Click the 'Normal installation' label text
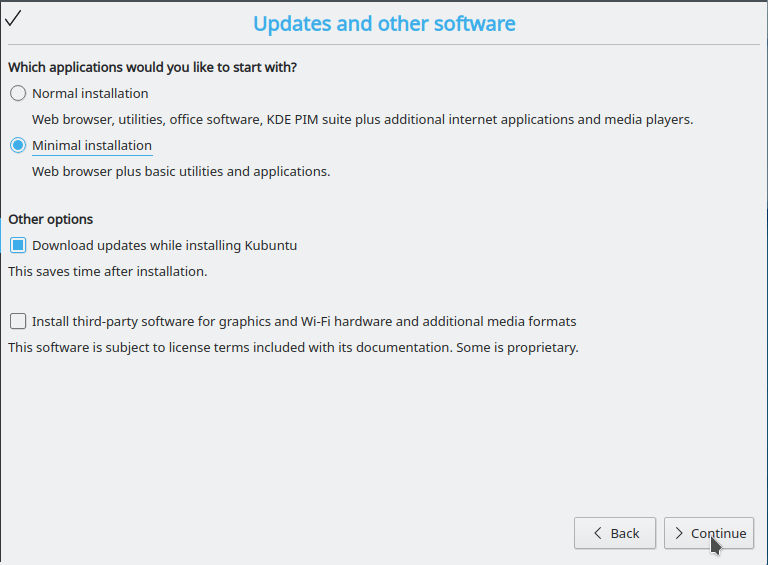Screen dimensions: 768x565 90,94
